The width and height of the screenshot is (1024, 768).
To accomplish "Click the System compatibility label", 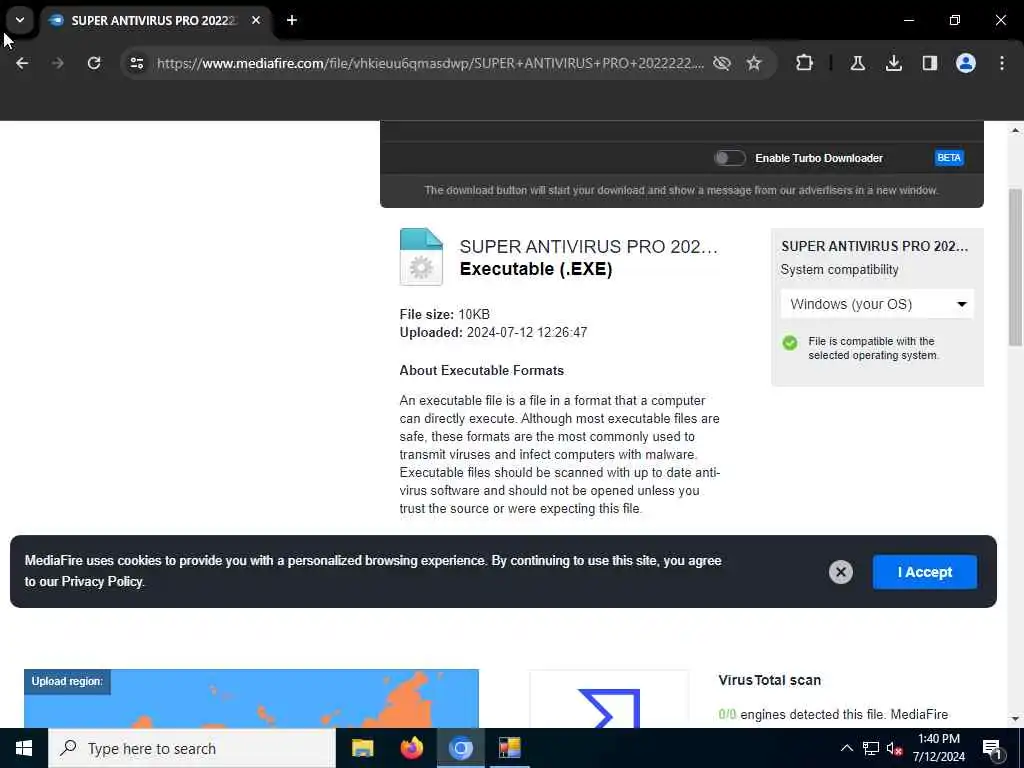I will pos(839,270).
